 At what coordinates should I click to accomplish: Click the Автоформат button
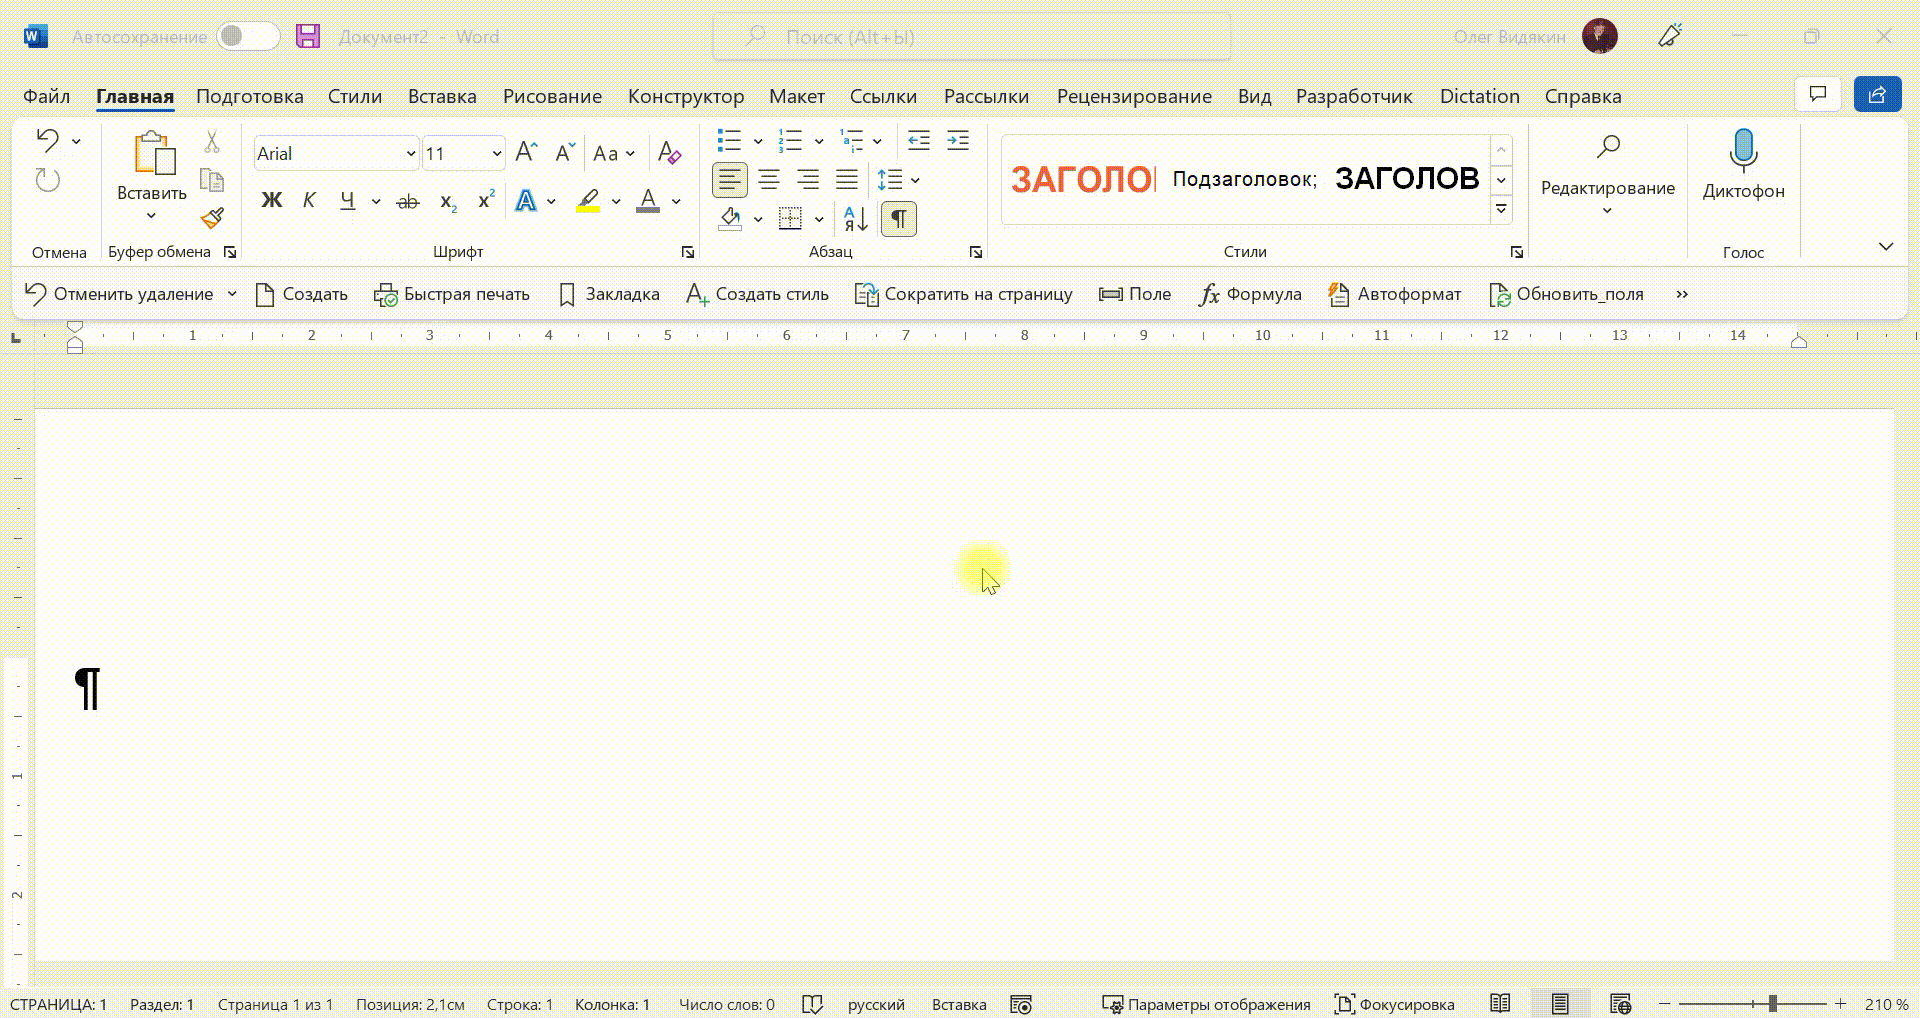1395,294
